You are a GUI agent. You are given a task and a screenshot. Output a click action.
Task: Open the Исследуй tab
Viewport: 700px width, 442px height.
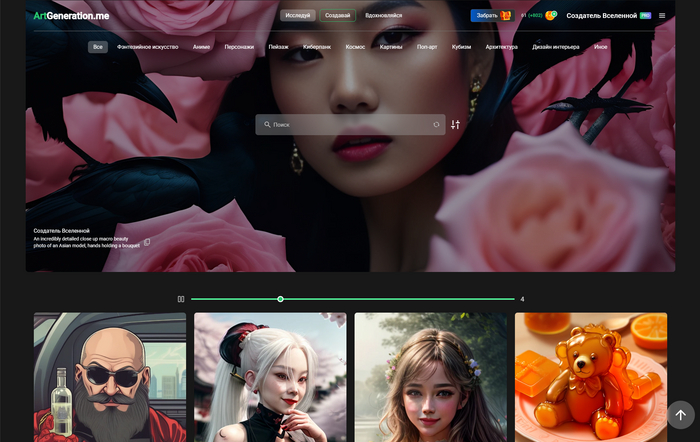click(x=298, y=15)
